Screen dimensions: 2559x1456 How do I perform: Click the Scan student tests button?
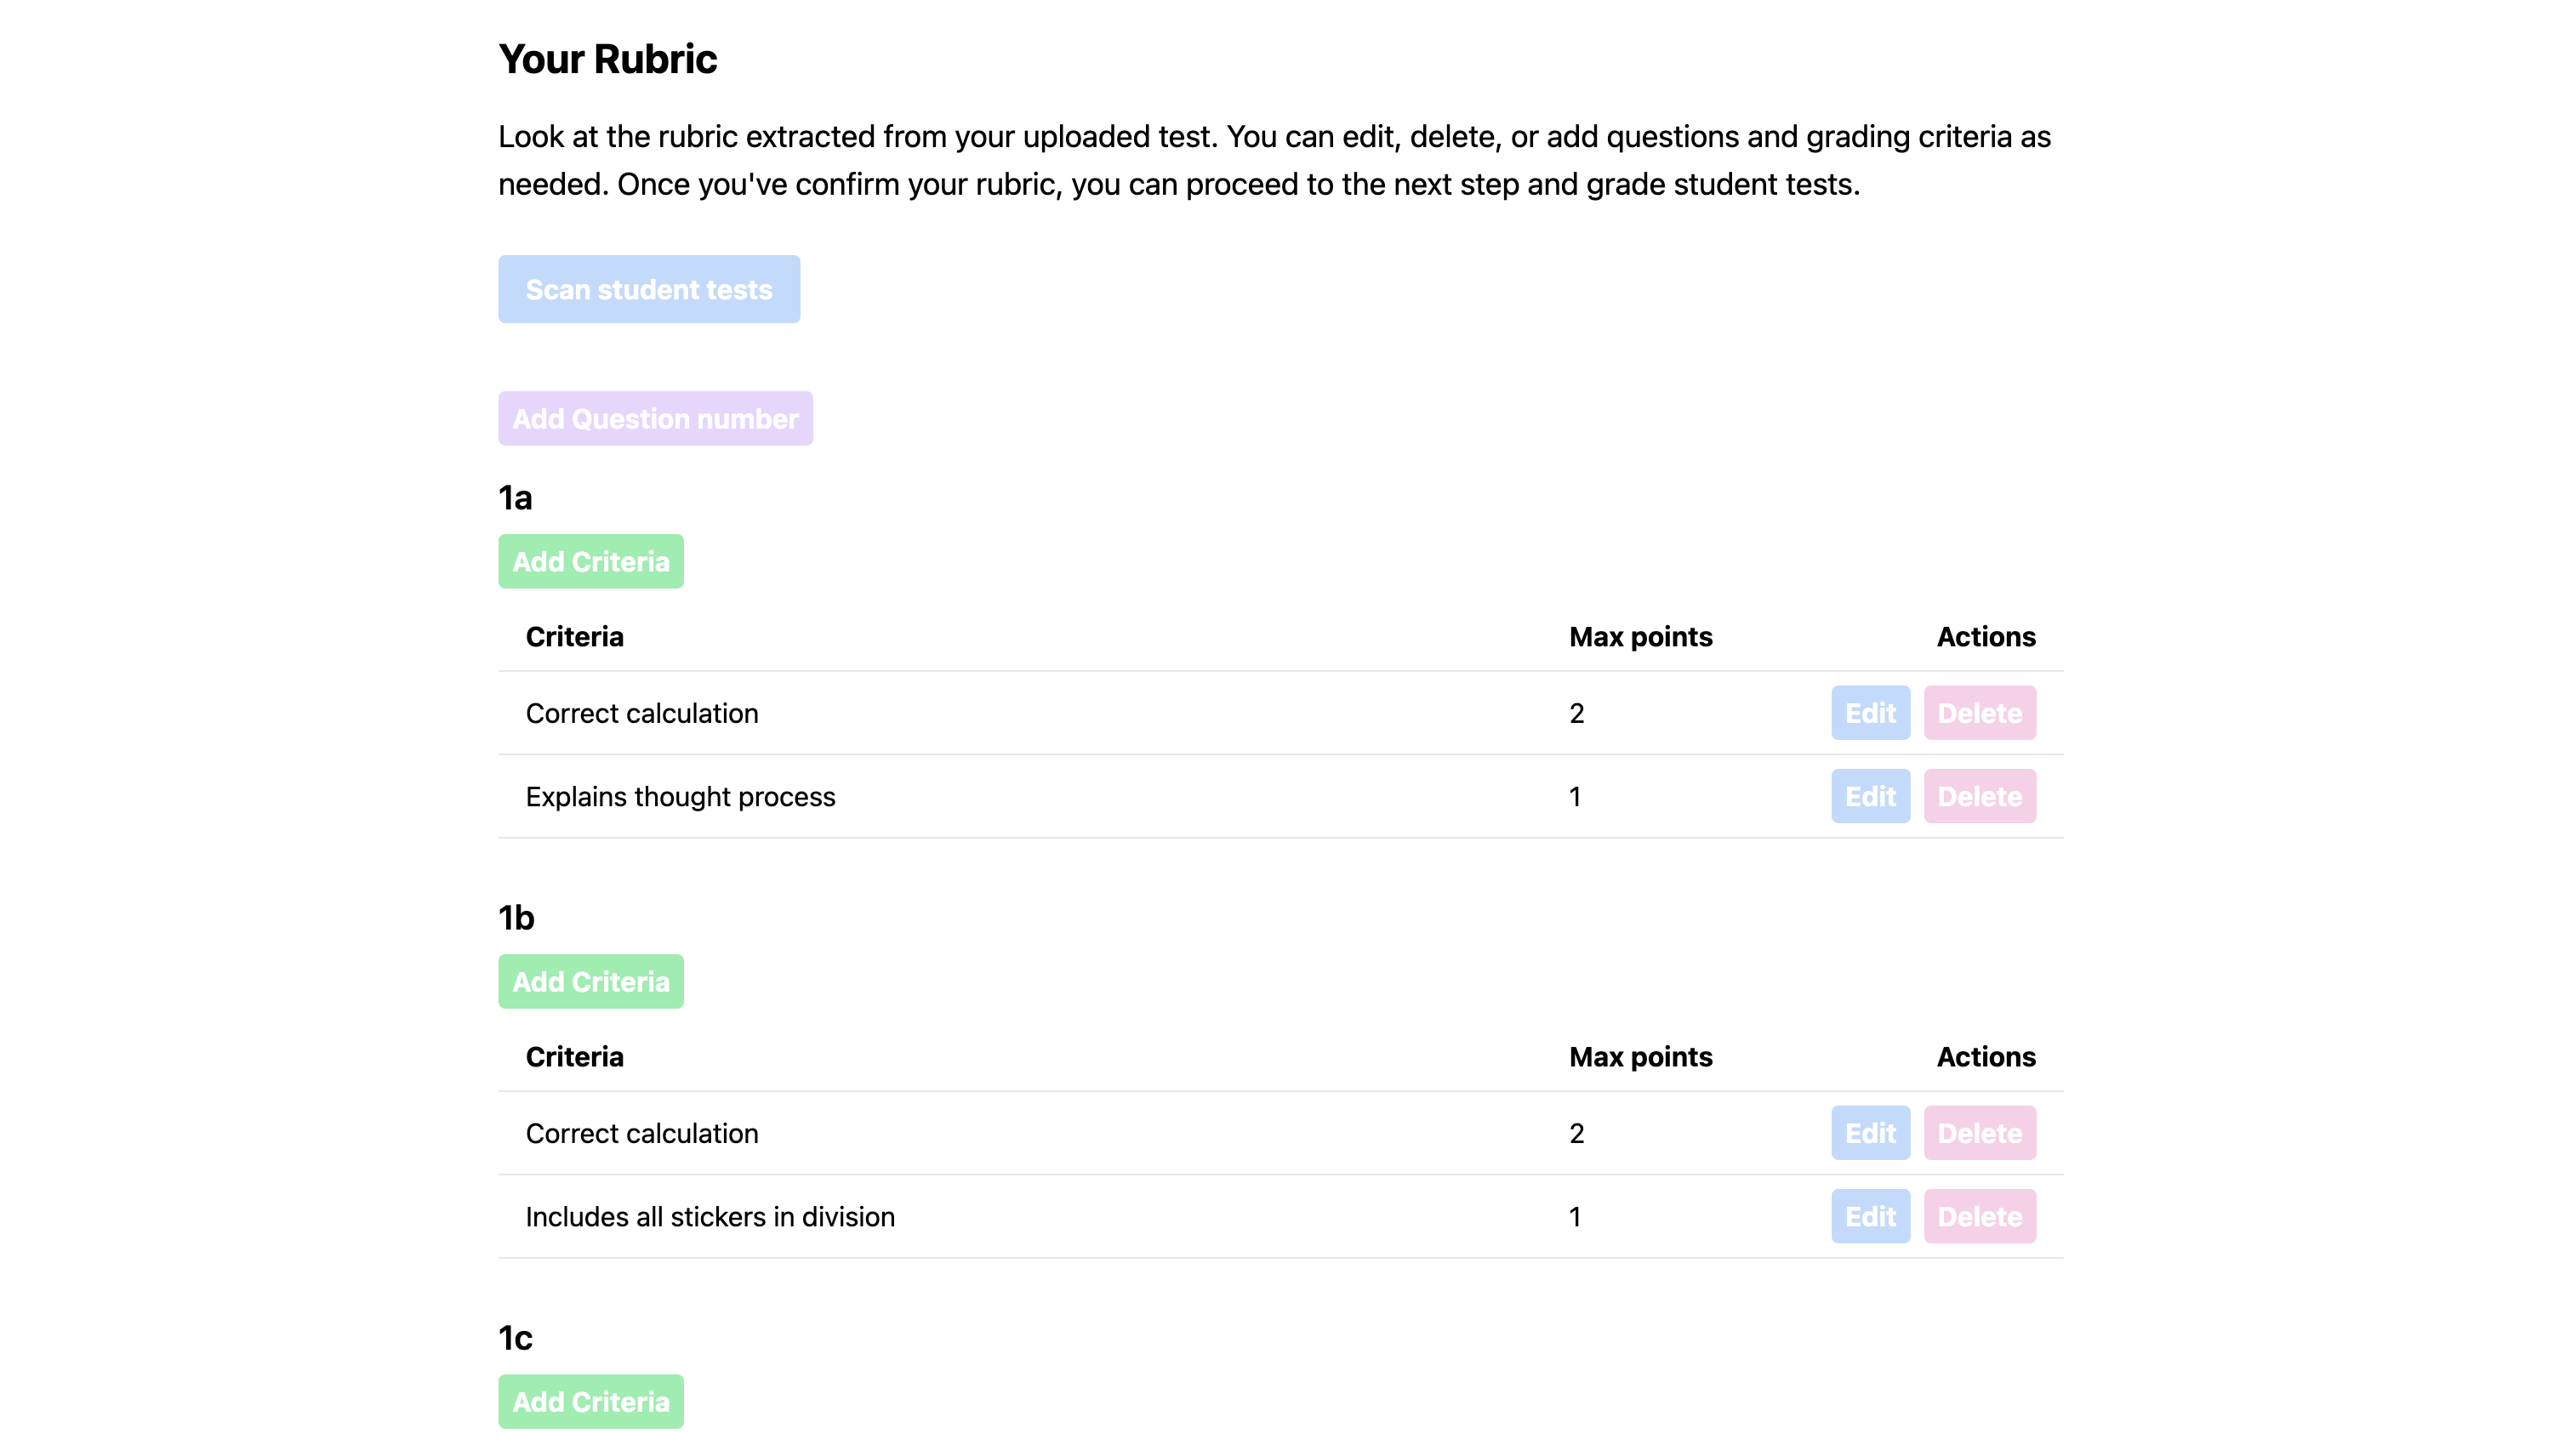(649, 289)
